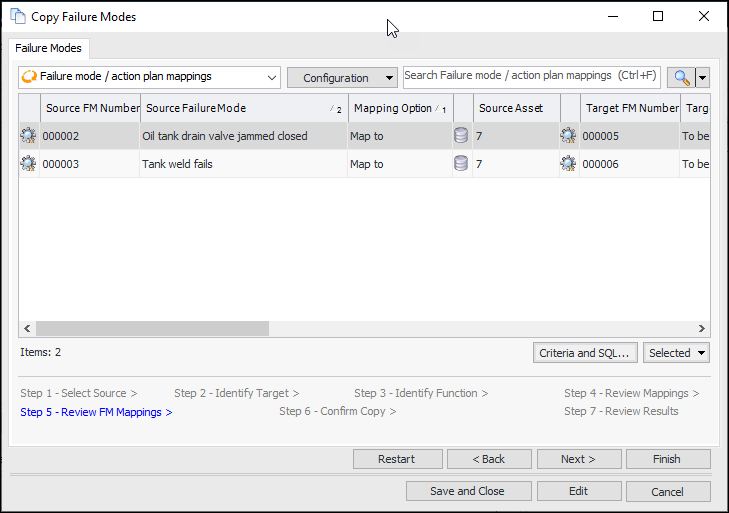Click 'Map to' in the Tank weld fails row
729x513 pixels.
coord(366,164)
